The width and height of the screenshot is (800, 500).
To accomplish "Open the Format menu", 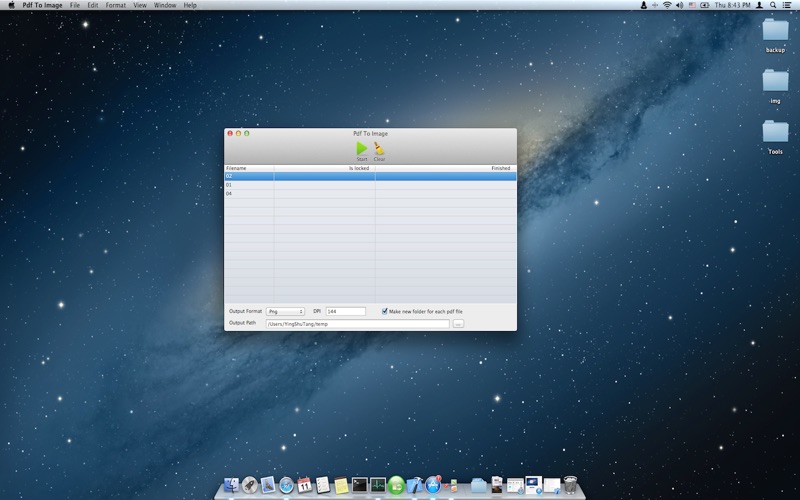I will pos(116,5).
